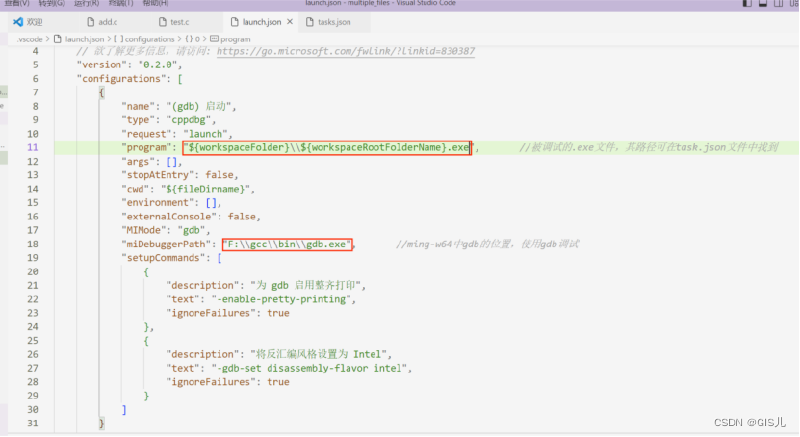Click ignoreFailures true on line 23

coord(278,313)
